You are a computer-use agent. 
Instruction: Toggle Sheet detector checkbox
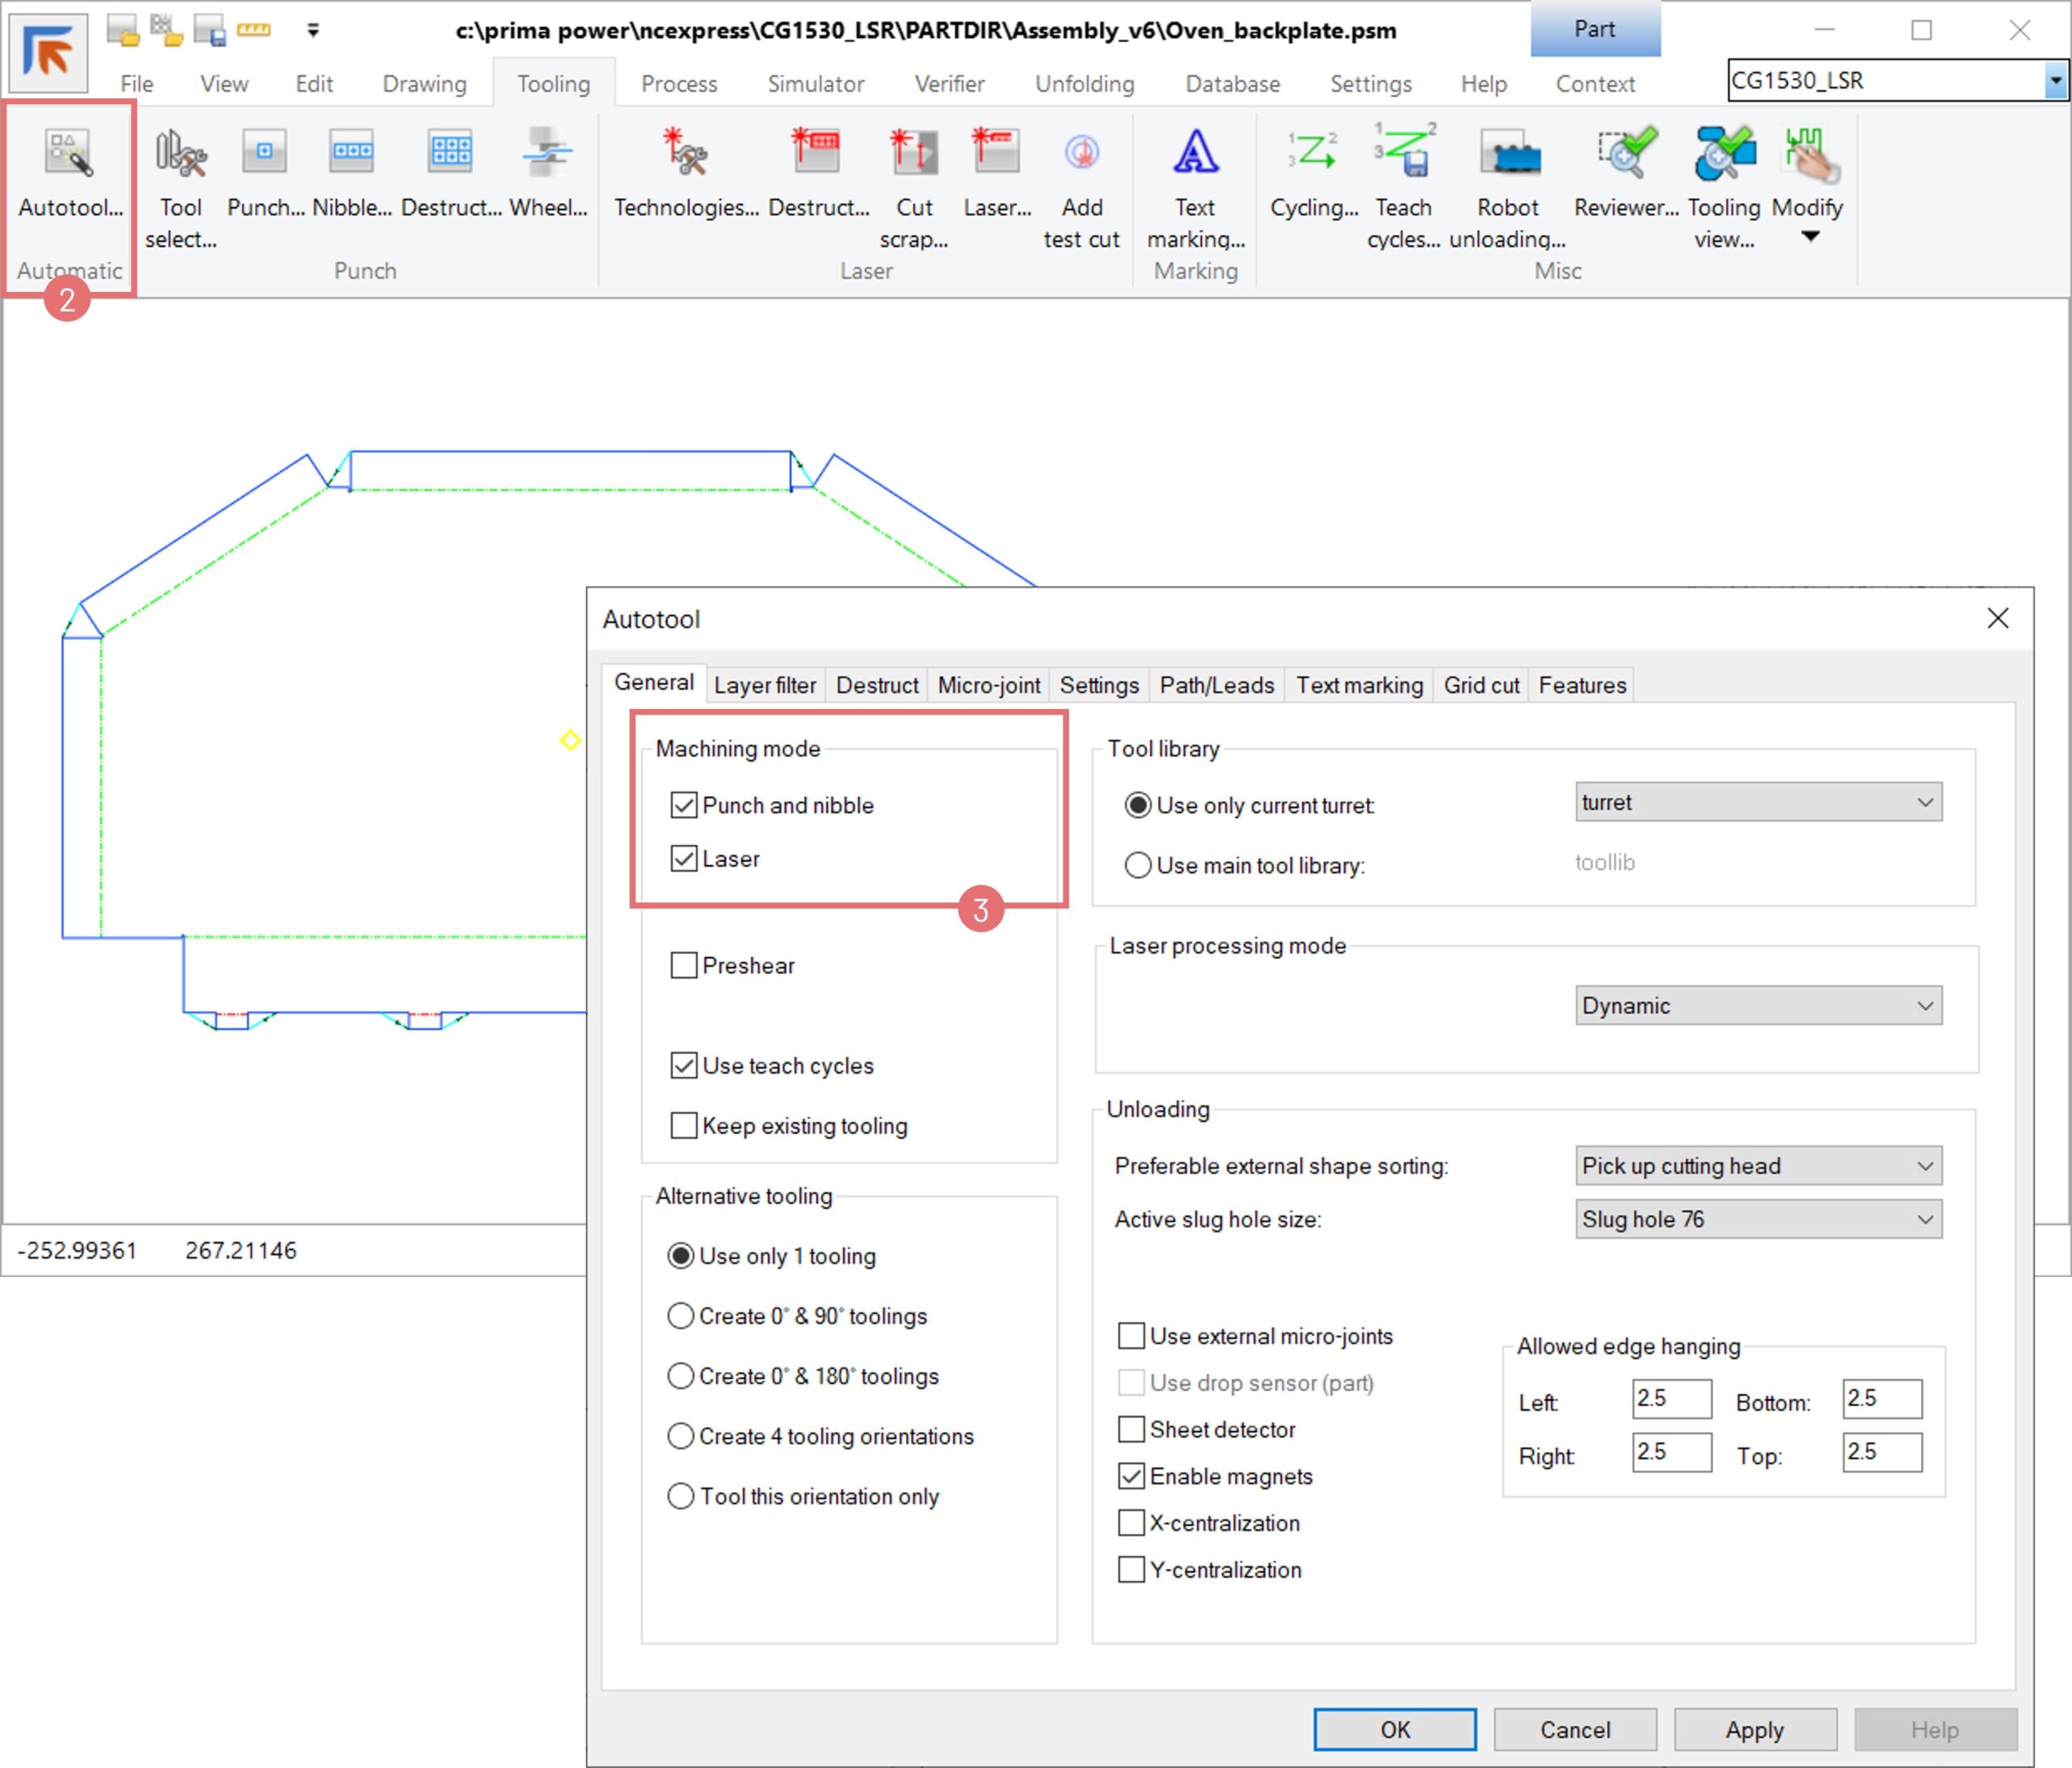[x=1131, y=1429]
